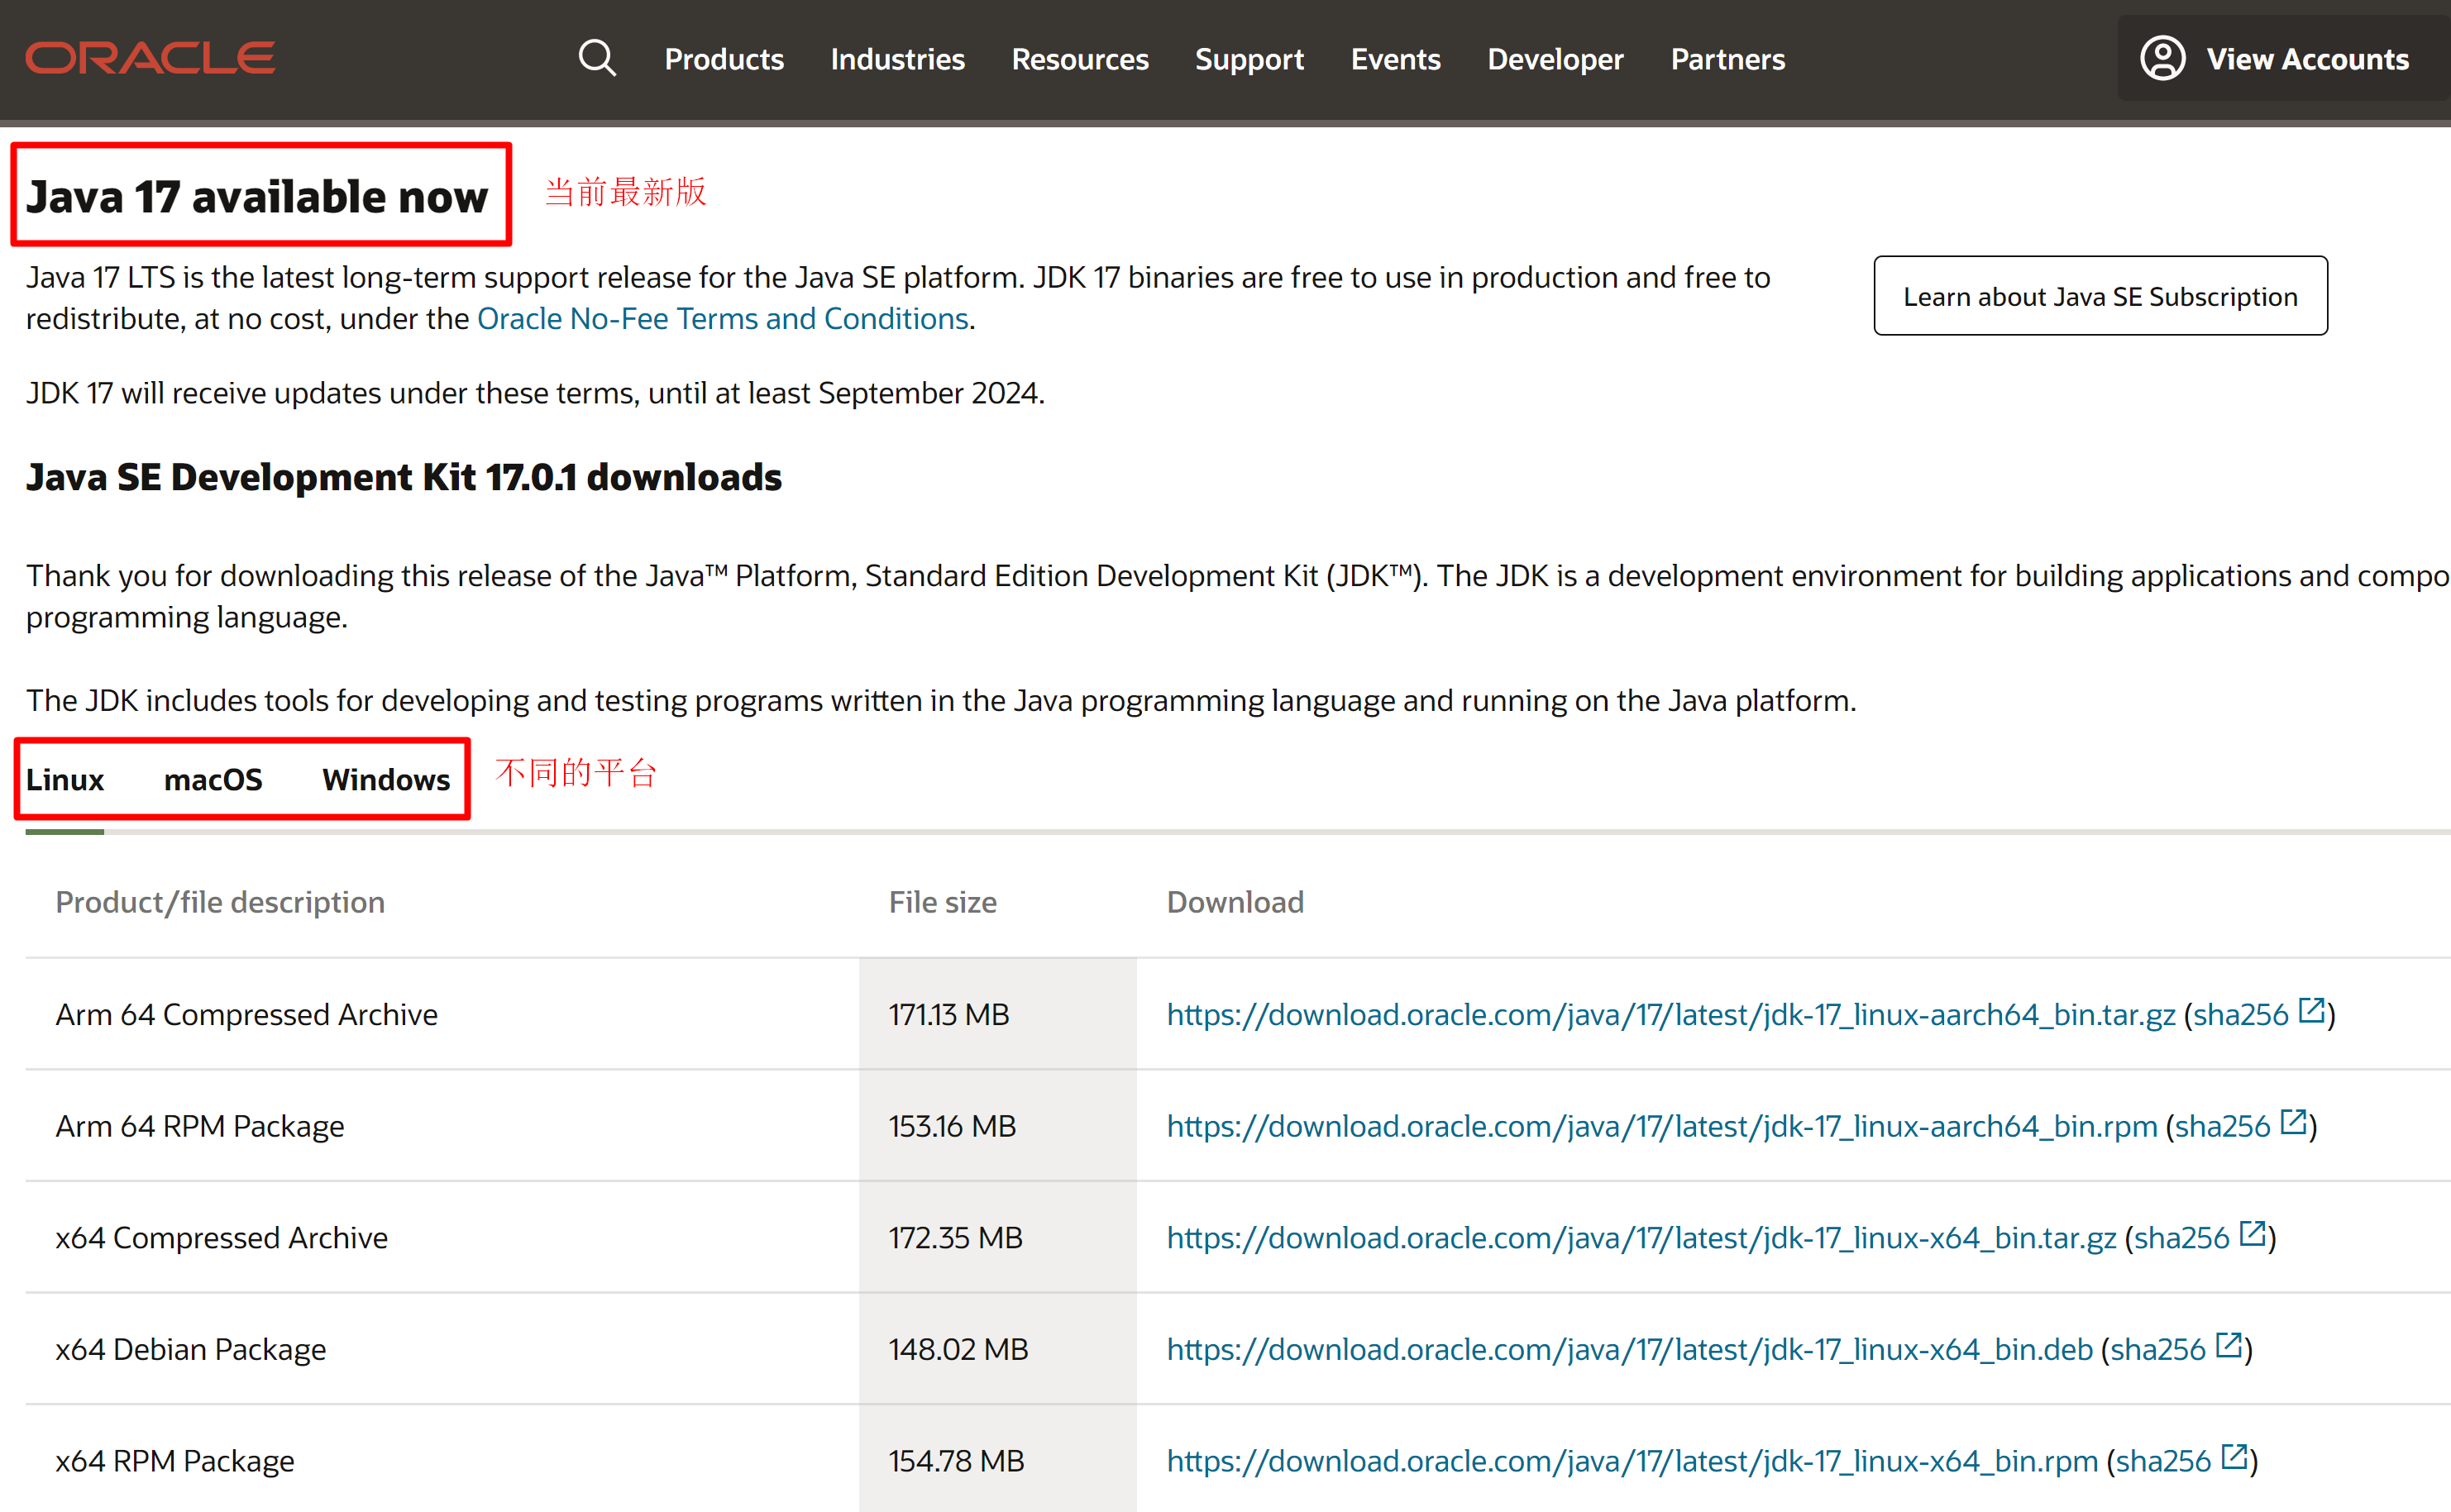Viewport: 2451px width, 1512px height.
Task: Open the Resources menu
Action: [x=1080, y=59]
